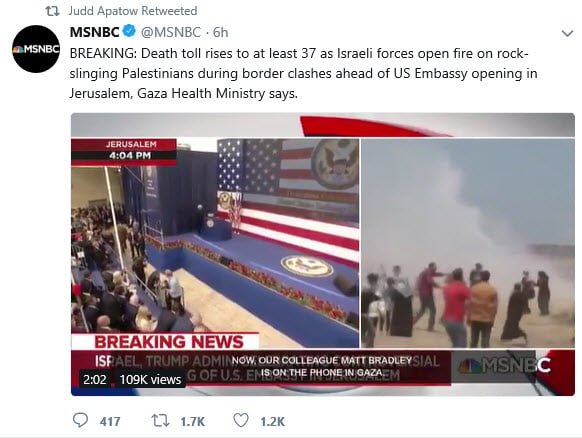Click the 109K views label
Image resolution: width=582 pixels, height=438 pixels.
(150, 379)
